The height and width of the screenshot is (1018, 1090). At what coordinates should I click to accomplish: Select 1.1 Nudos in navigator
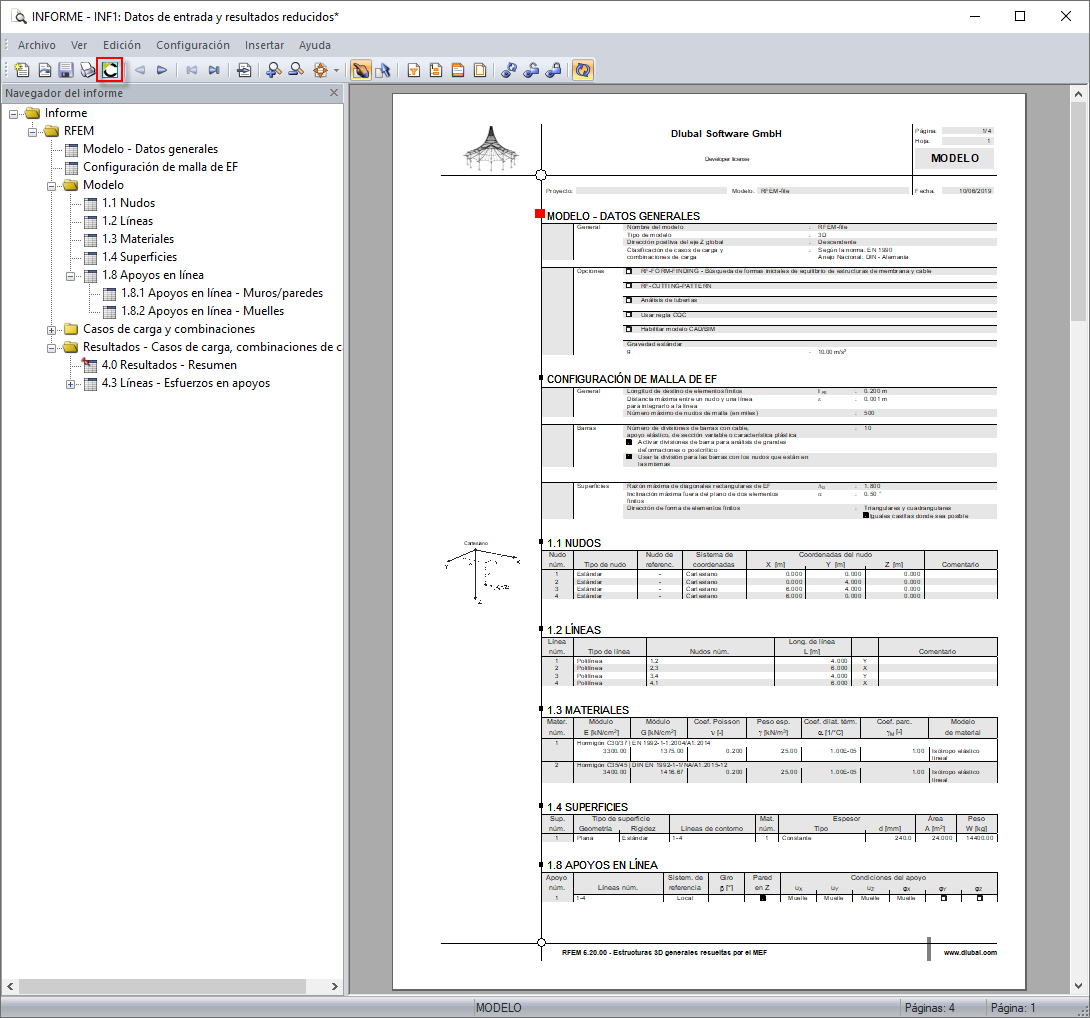[129, 203]
